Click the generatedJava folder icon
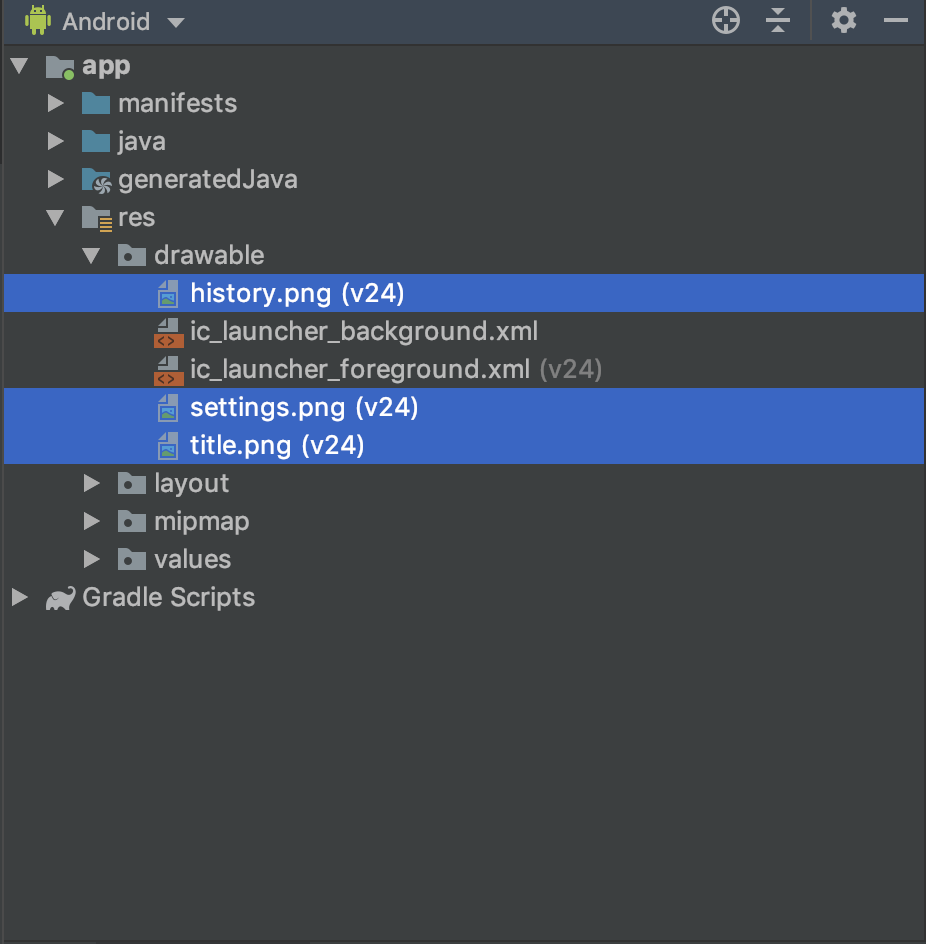The image size is (926, 944). (x=96, y=181)
